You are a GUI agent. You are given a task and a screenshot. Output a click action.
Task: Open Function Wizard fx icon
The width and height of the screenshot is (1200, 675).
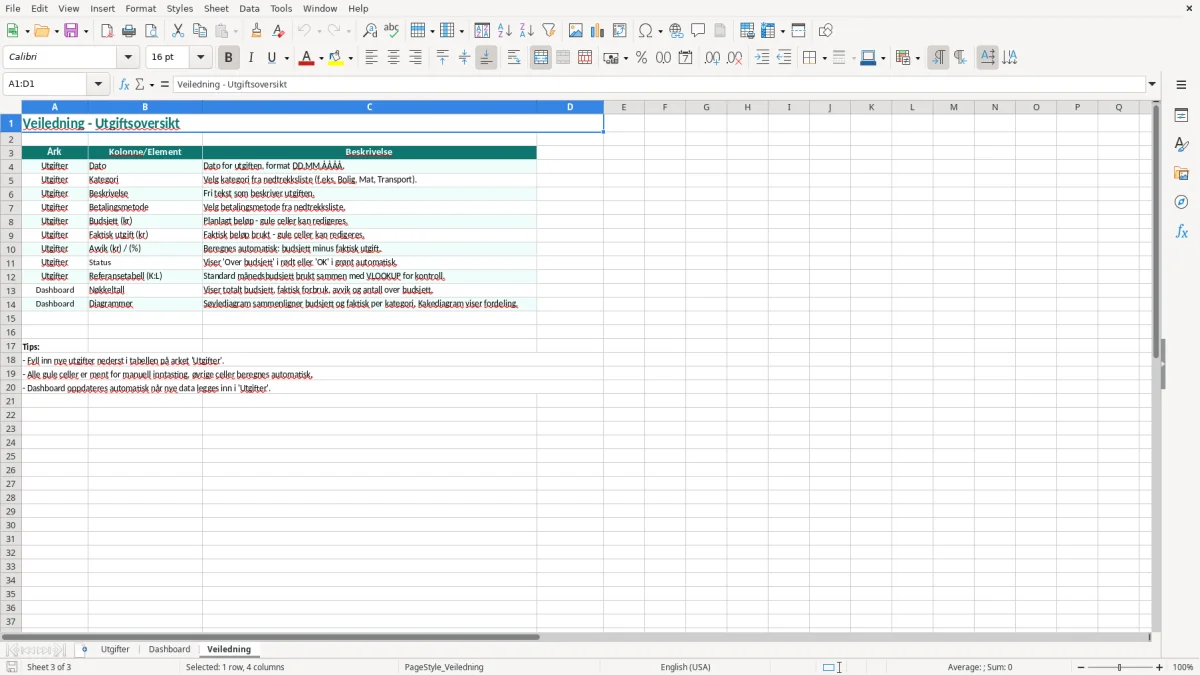point(125,84)
